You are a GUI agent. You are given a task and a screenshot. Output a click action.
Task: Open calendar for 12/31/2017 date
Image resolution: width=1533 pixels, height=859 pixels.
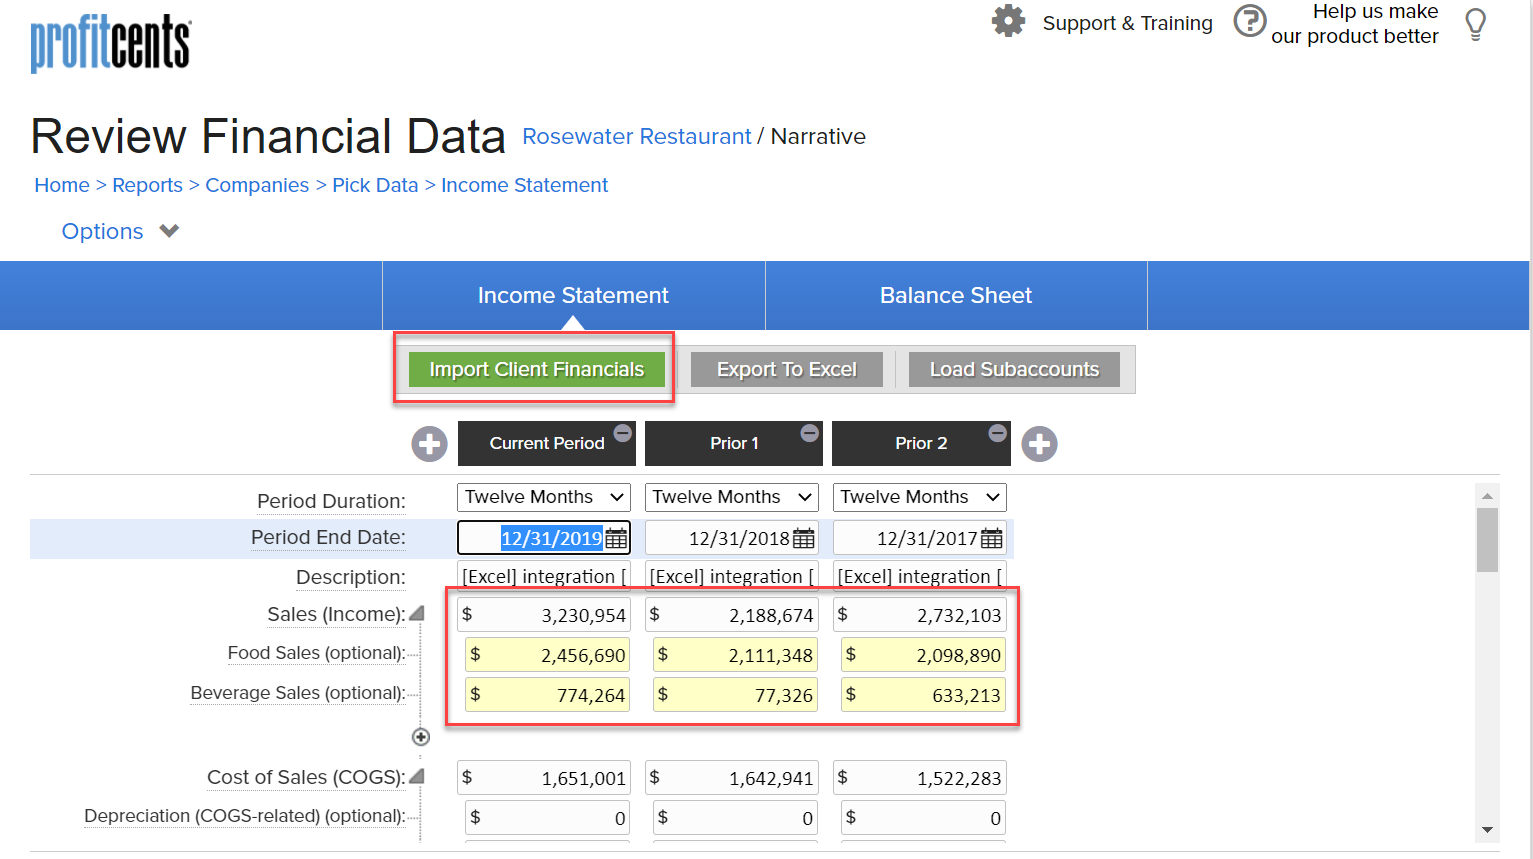[992, 538]
